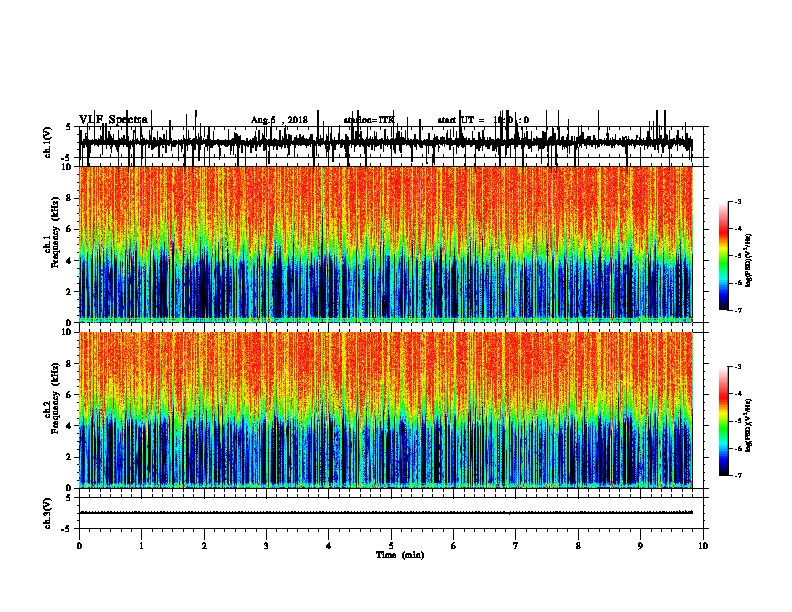Click the "1" minute tick label

click(x=141, y=546)
